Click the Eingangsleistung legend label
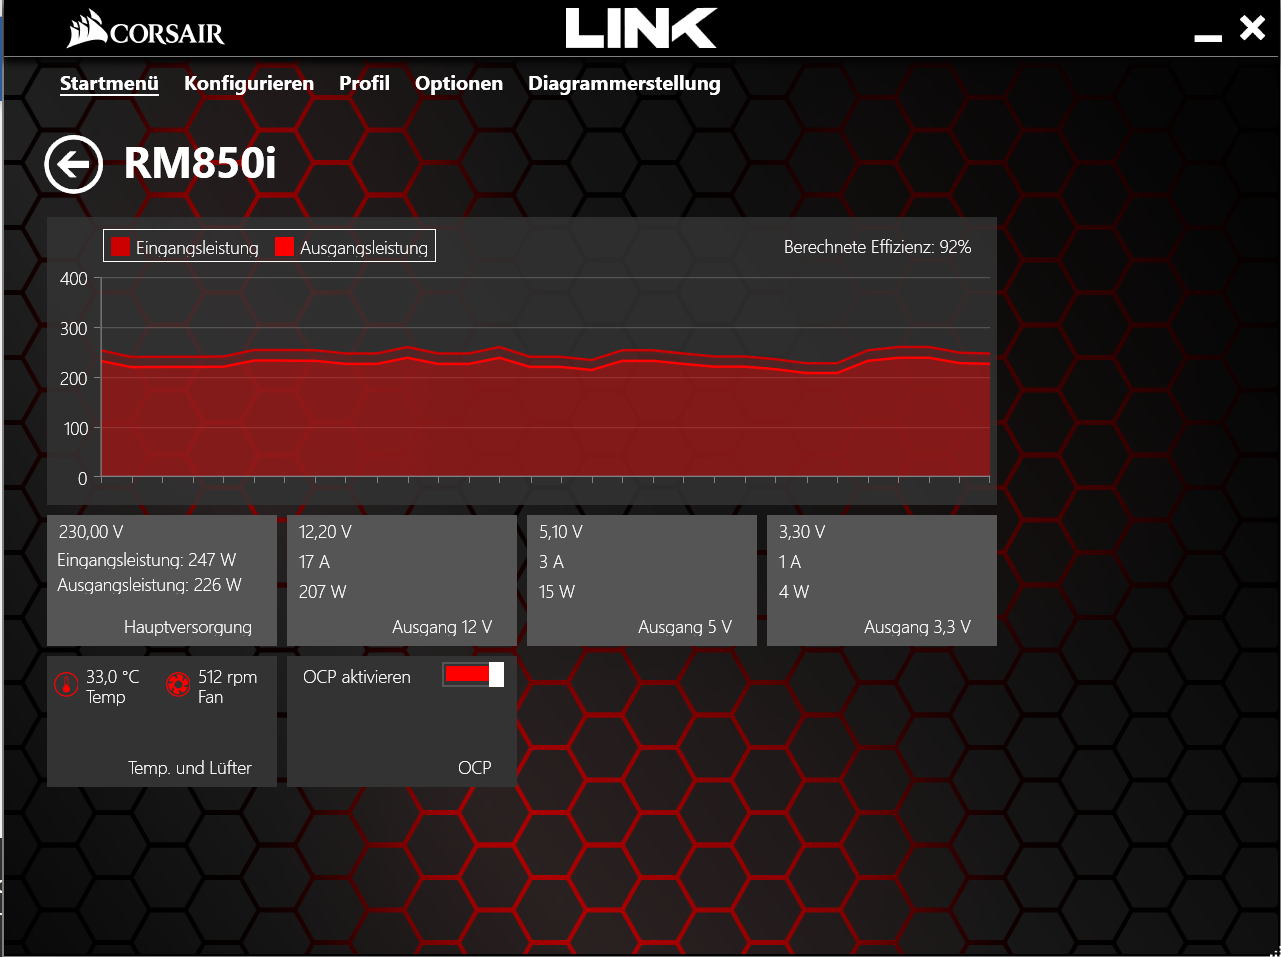Viewport: 1281px width, 957px height. [197, 248]
